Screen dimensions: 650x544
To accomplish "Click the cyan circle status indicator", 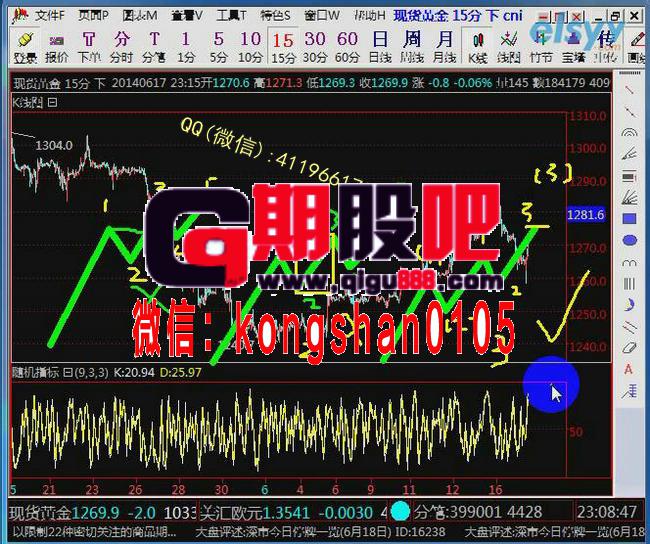I will point(400,511).
